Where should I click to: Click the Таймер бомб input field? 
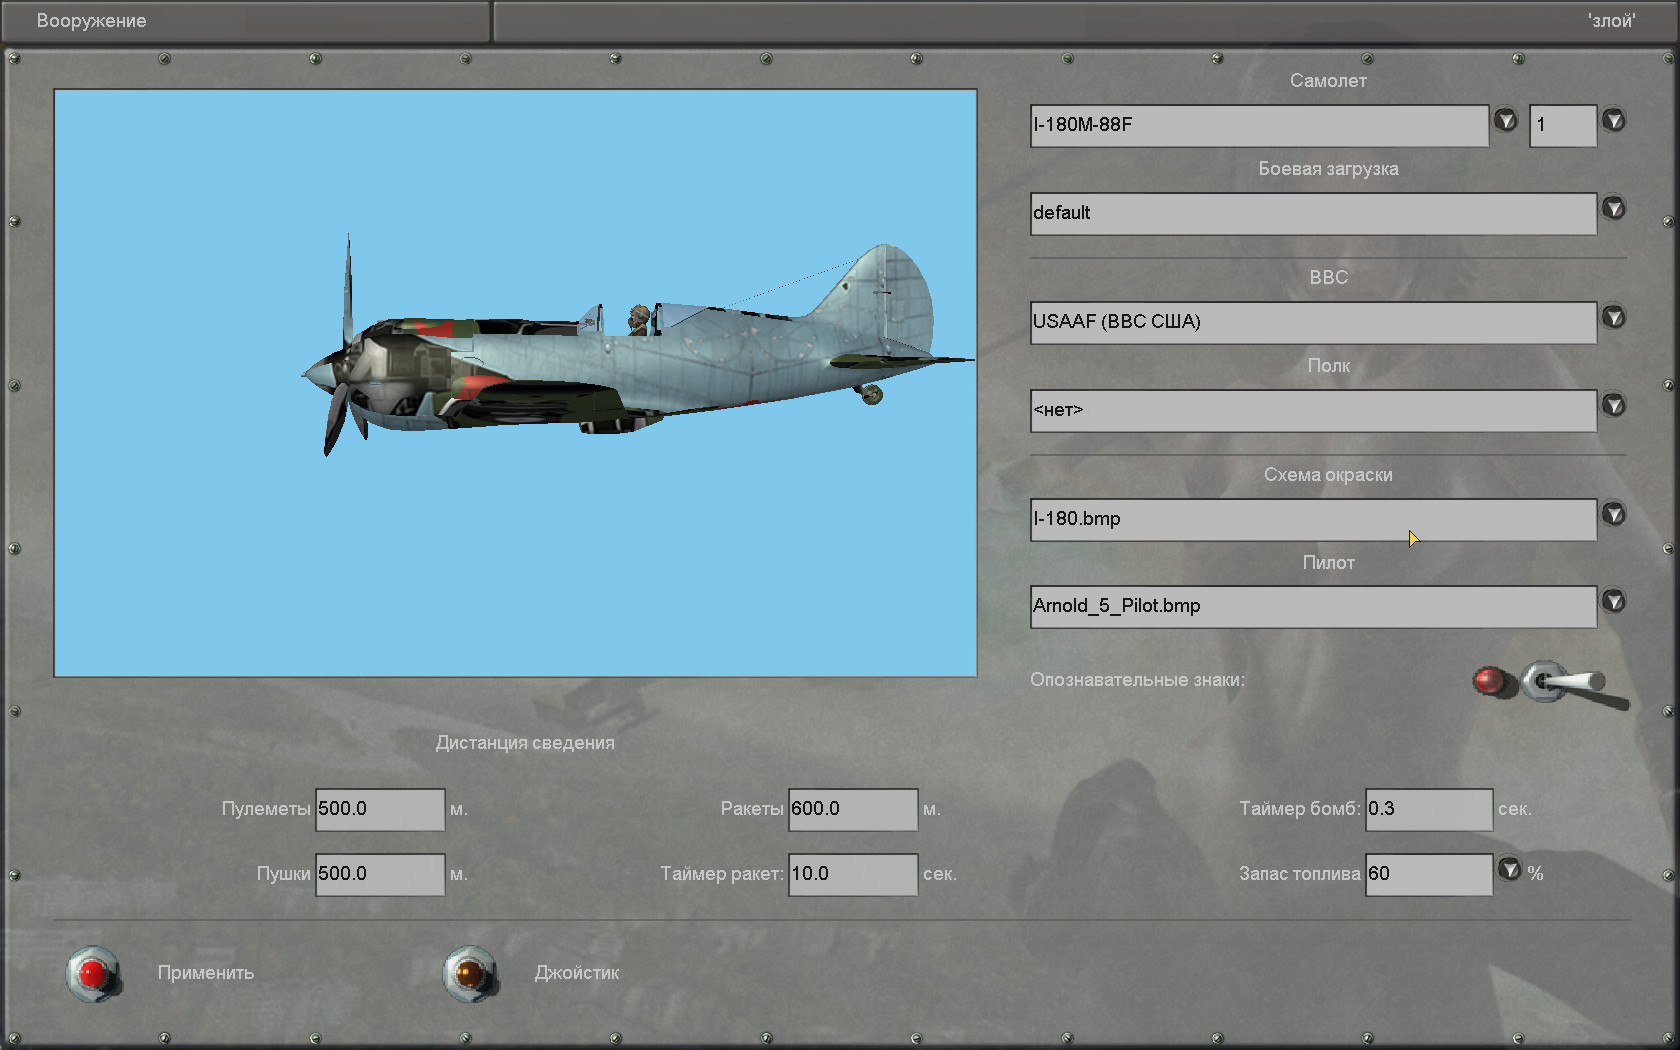coord(1429,810)
